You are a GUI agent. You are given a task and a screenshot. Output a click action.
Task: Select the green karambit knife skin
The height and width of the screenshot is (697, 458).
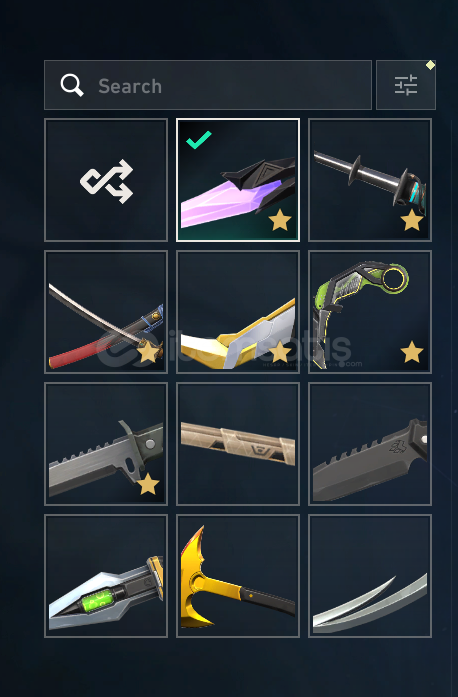370,312
